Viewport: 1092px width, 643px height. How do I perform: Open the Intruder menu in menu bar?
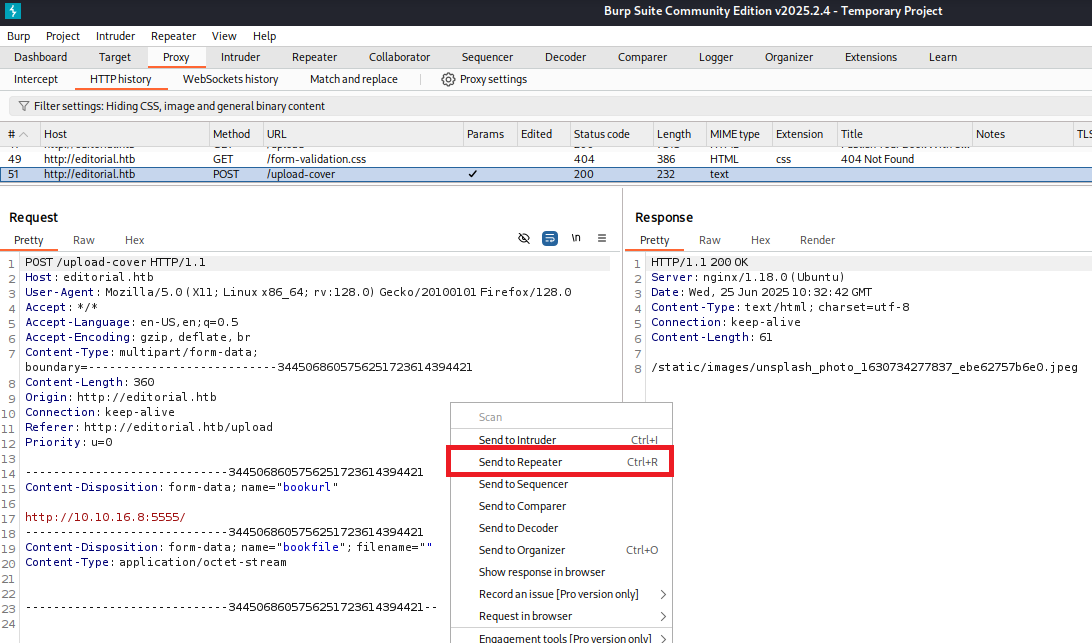coord(116,36)
